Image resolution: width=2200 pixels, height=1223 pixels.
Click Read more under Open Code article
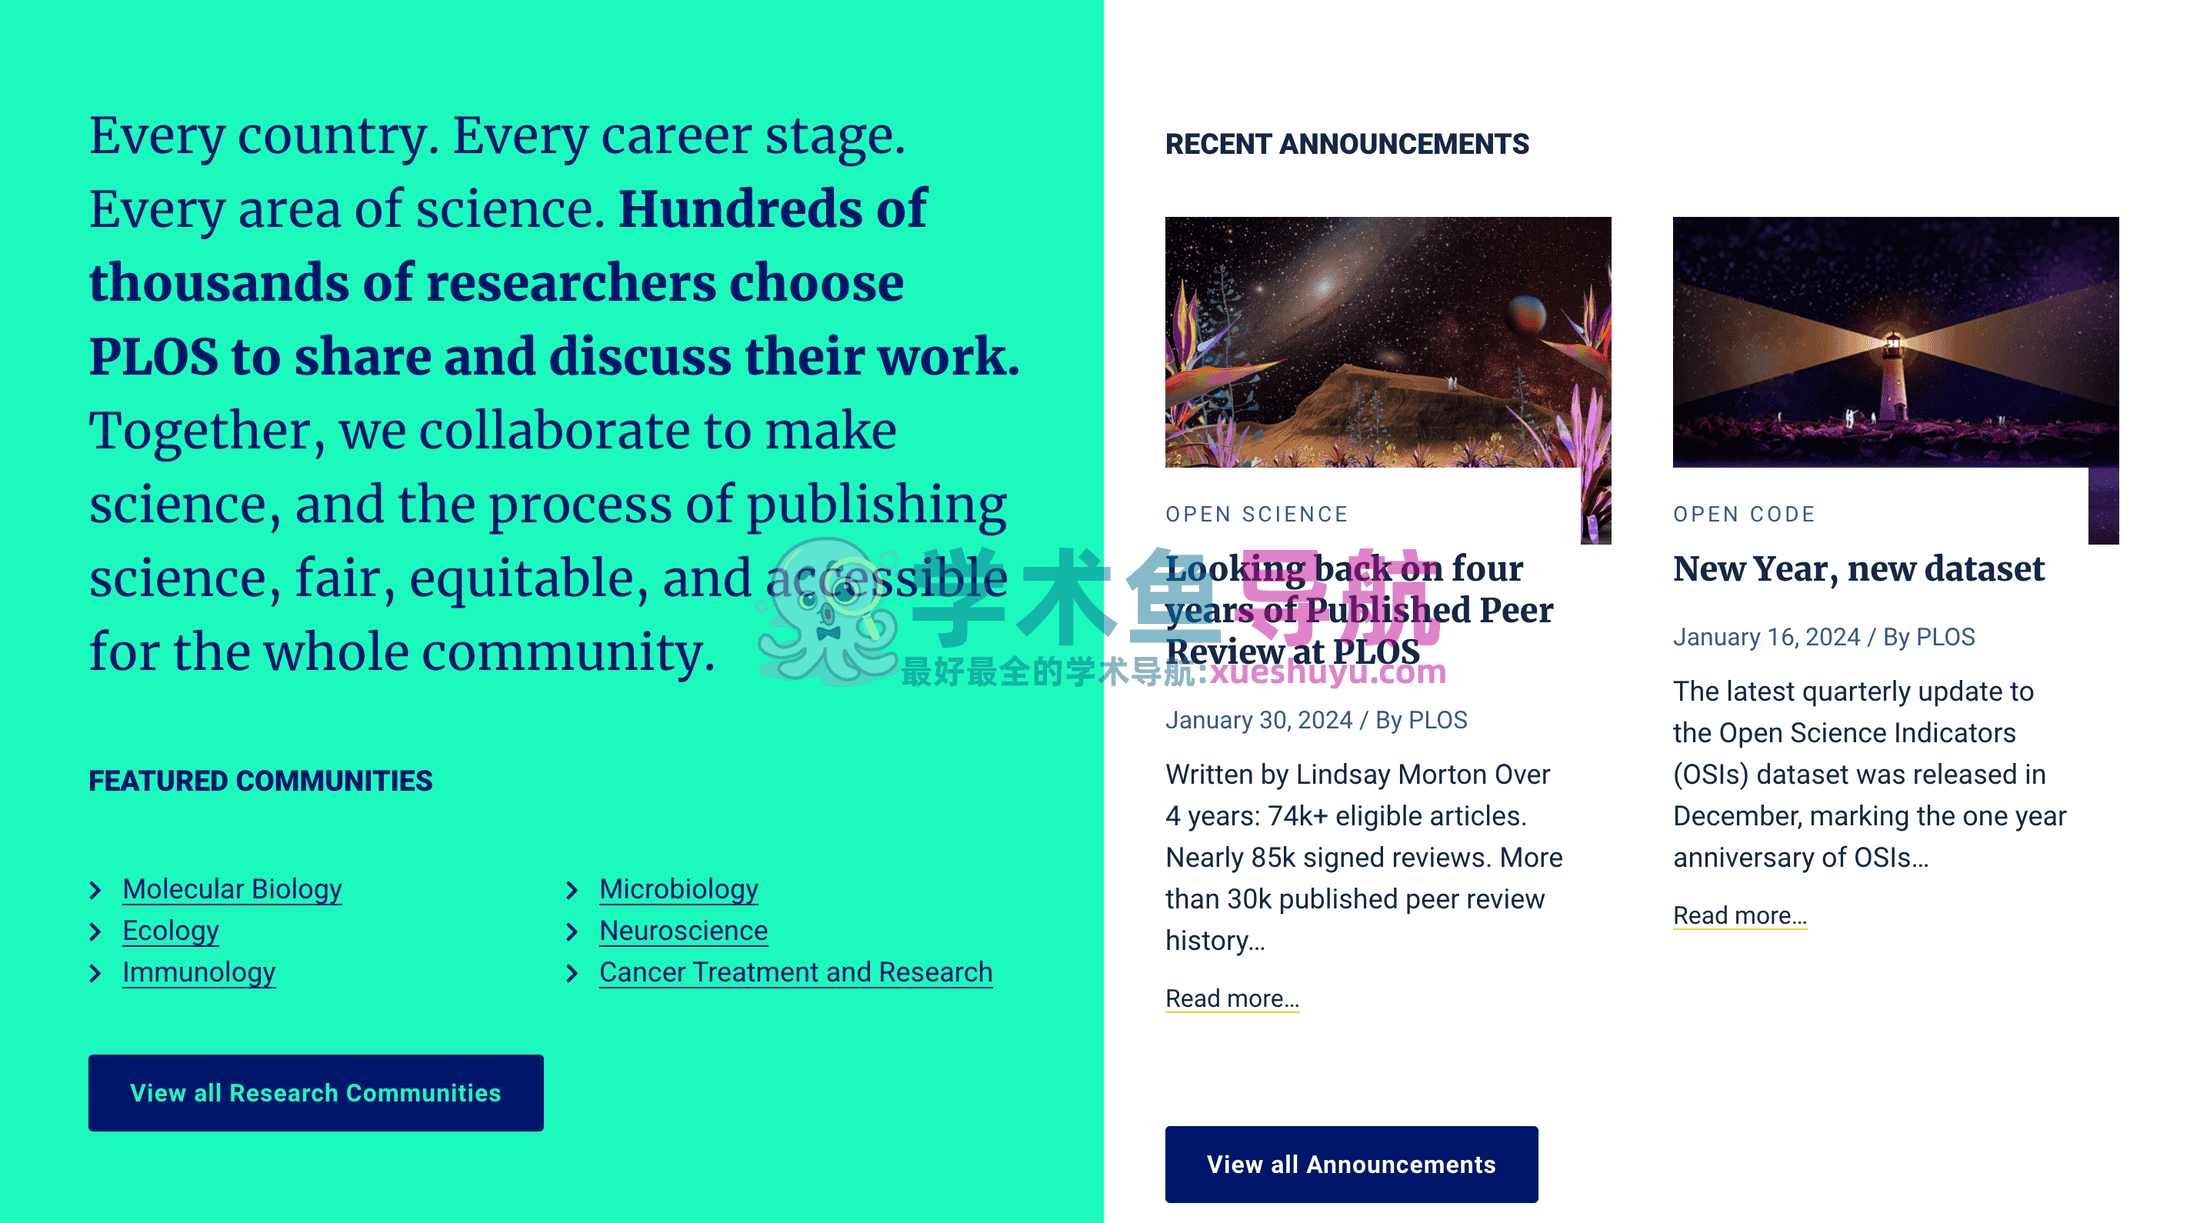click(x=1739, y=915)
